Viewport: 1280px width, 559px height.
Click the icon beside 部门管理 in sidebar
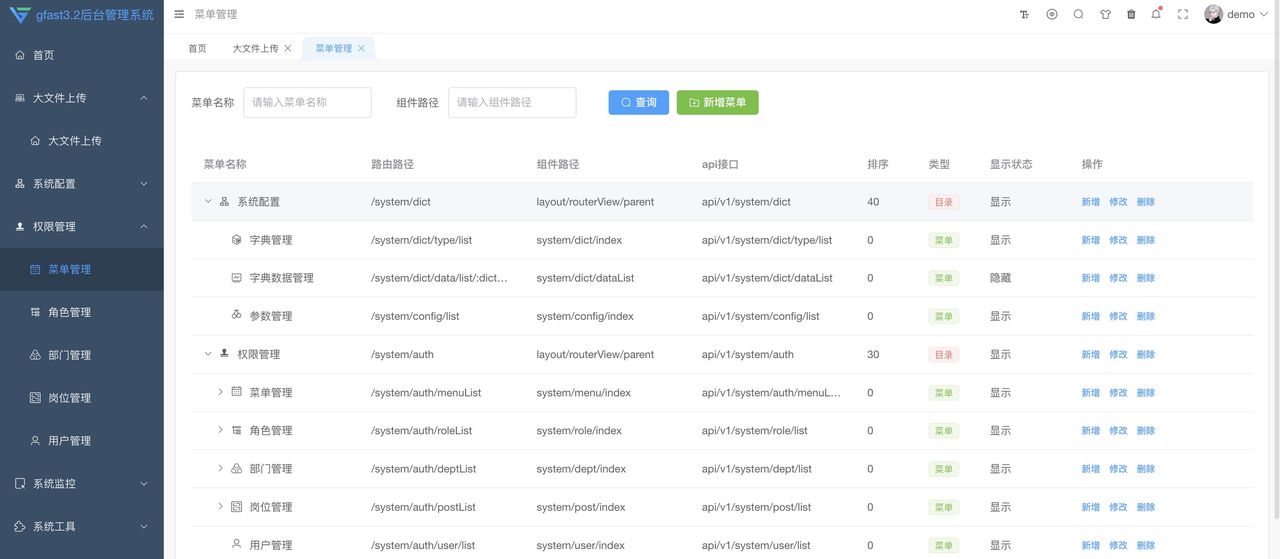(35, 355)
